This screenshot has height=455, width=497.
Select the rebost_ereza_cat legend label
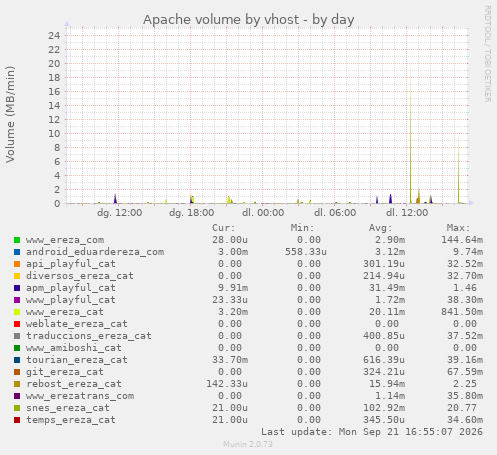[74, 384]
